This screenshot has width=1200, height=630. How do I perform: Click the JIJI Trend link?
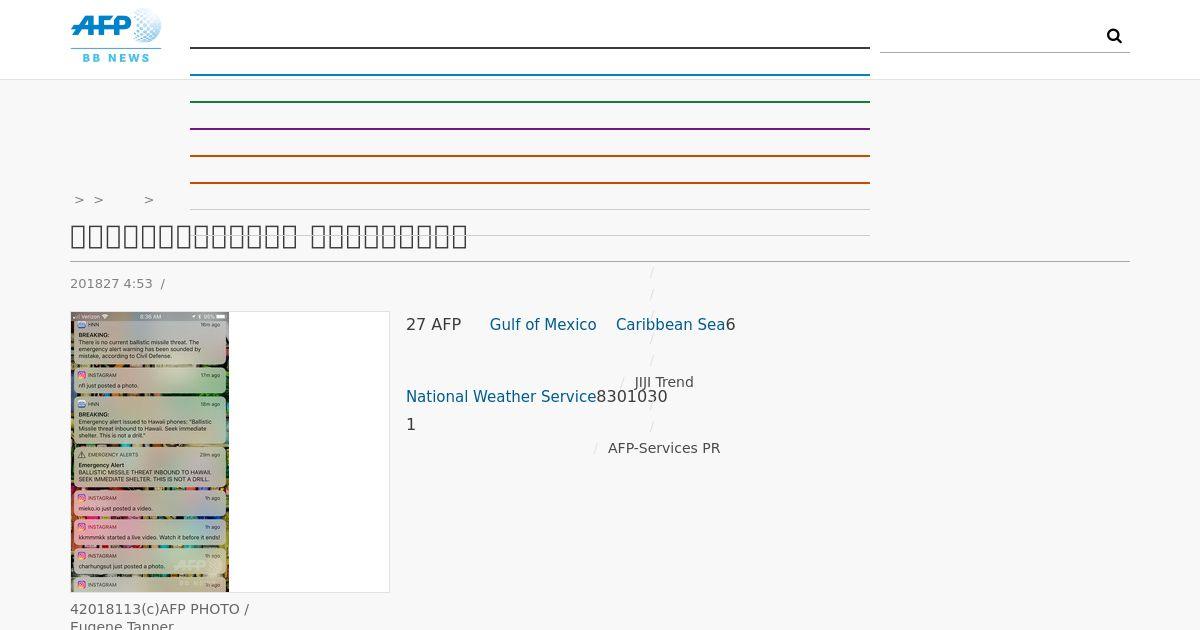tap(664, 382)
